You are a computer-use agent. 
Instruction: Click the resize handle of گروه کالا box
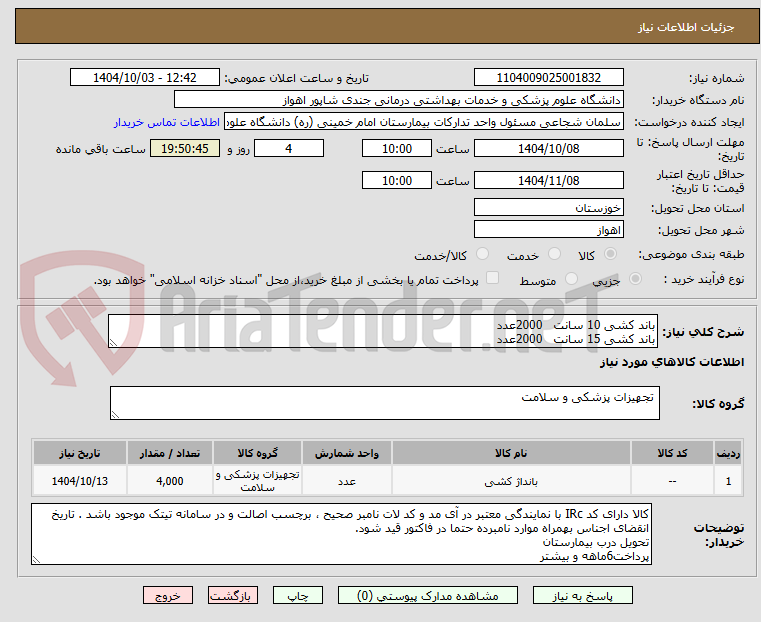coord(115,415)
